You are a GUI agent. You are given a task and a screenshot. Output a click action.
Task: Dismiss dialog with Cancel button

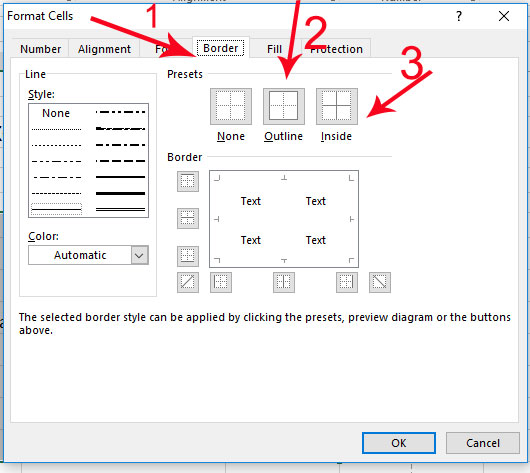pos(483,443)
